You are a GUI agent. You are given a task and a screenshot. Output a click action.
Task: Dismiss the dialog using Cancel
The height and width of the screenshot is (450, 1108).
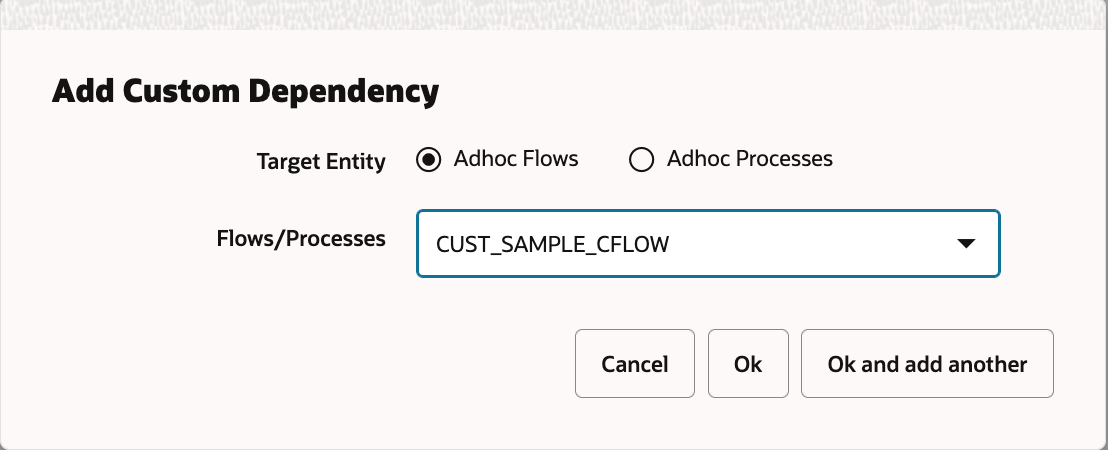[634, 364]
